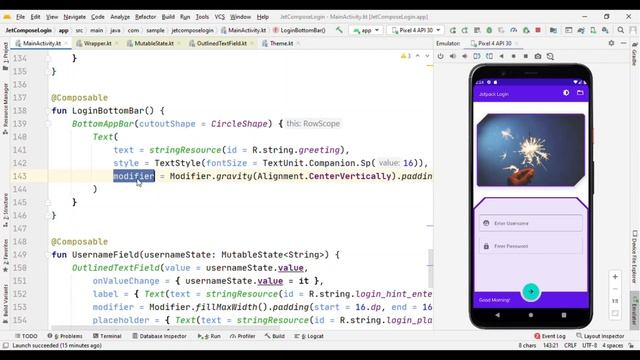This screenshot has height=360, width=640.
Task: Open the Navigate menu
Action: (74, 17)
